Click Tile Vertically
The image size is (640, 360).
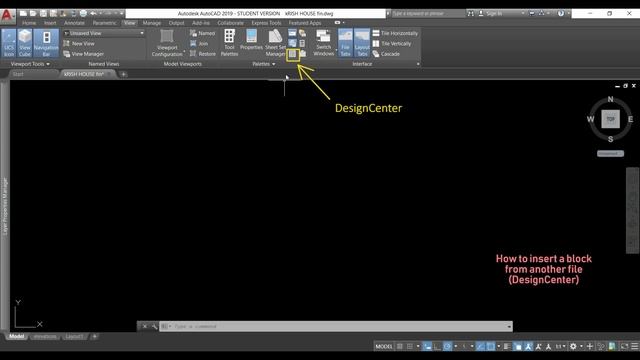pos(392,43)
